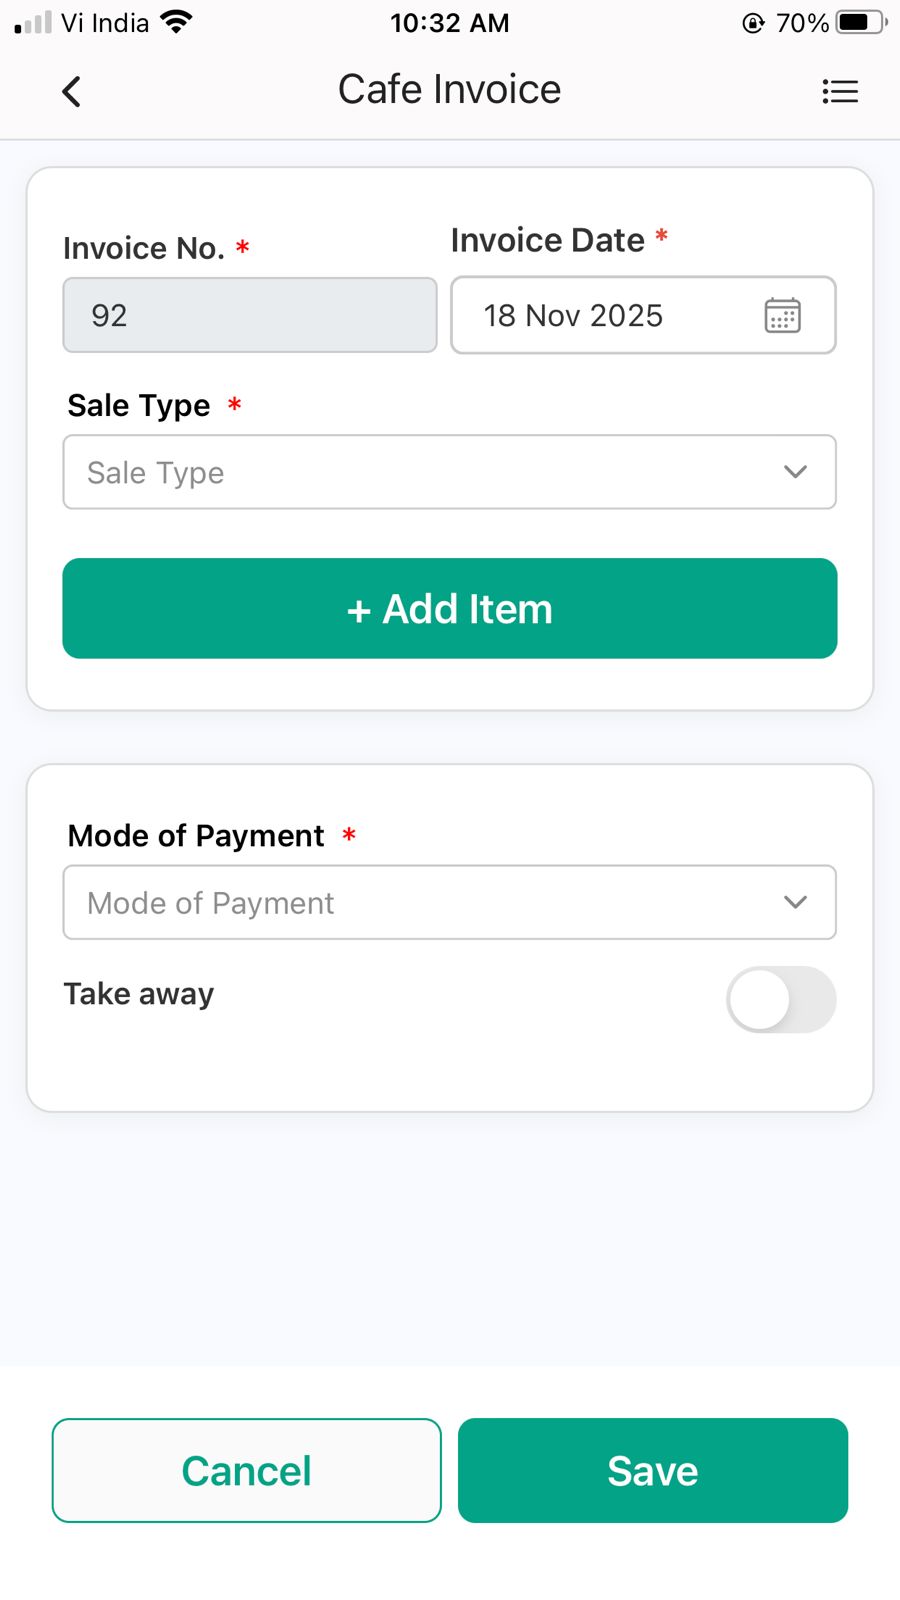Expand the Sale Type dropdown chevron
Viewport: 900px width, 1600px height.
tap(795, 472)
